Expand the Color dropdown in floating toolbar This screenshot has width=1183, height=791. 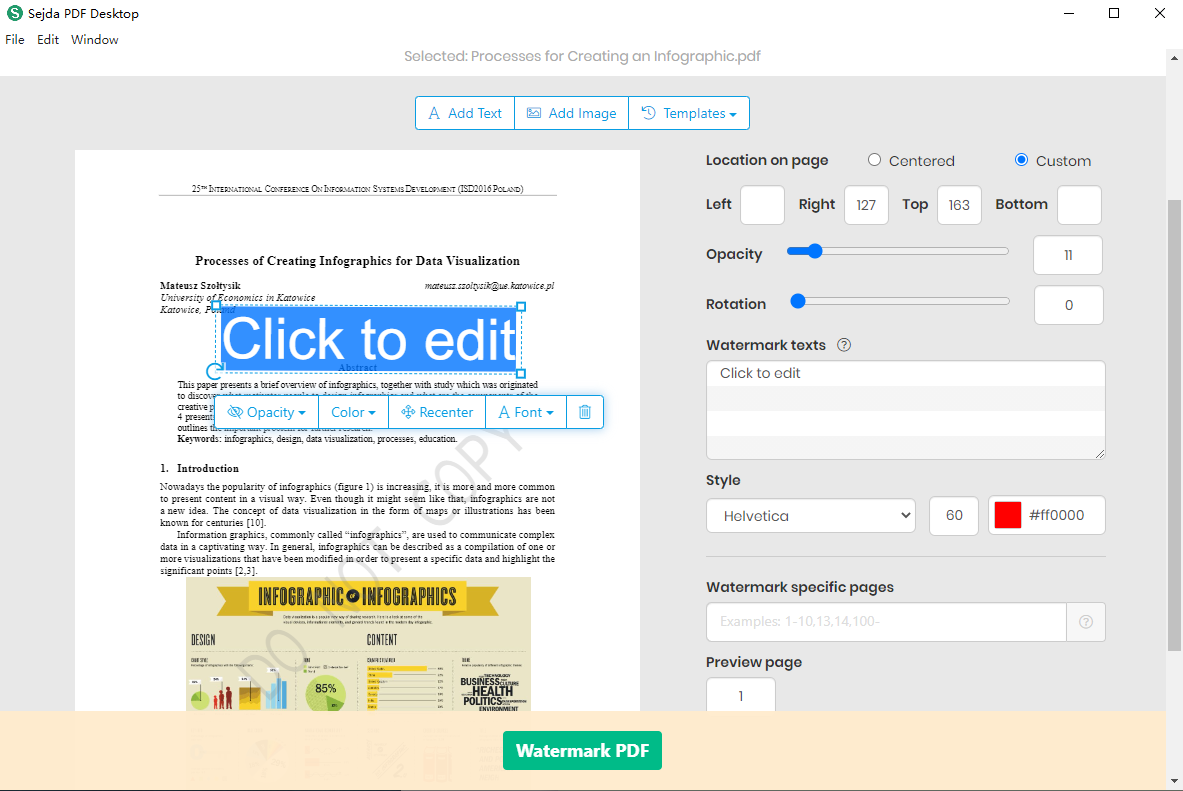353,412
